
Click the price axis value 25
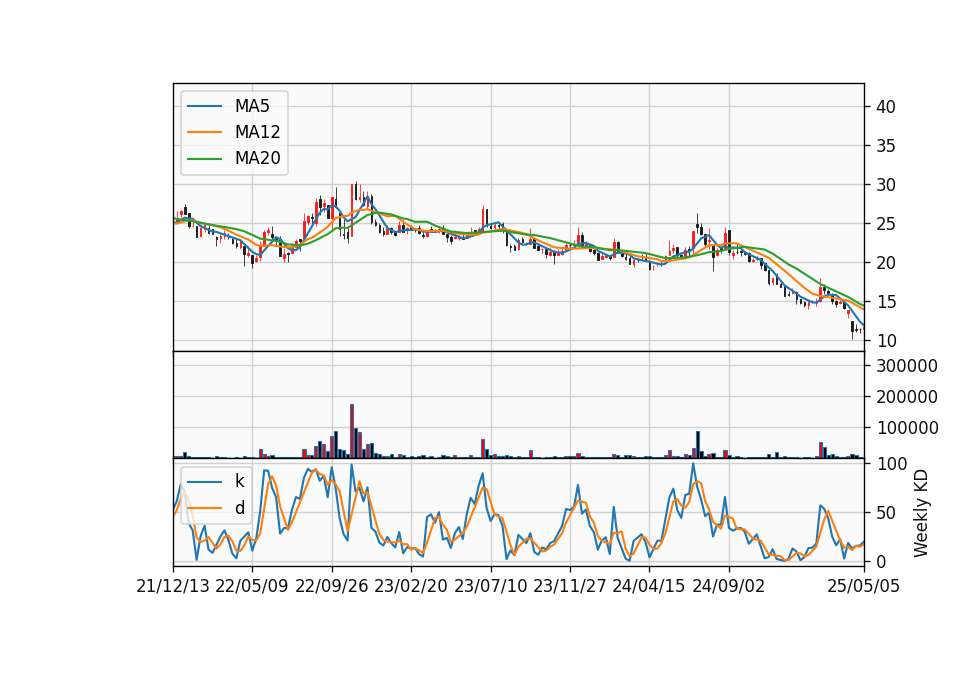click(885, 224)
